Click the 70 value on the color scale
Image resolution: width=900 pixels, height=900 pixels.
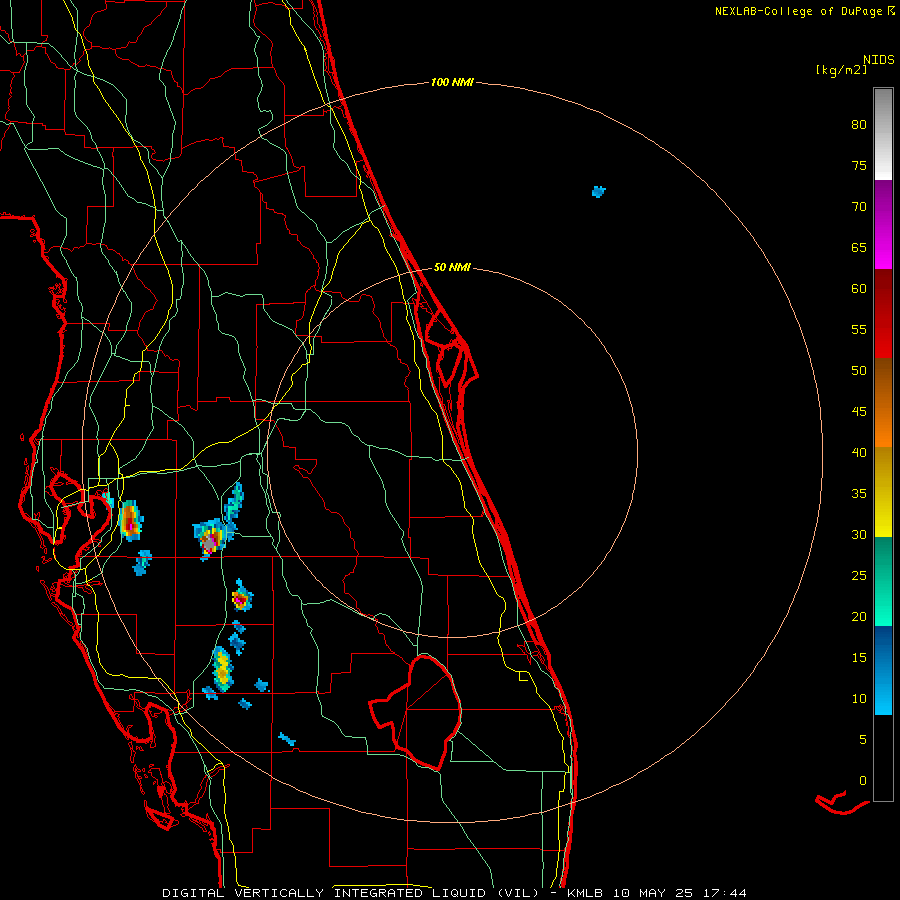point(859,207)
